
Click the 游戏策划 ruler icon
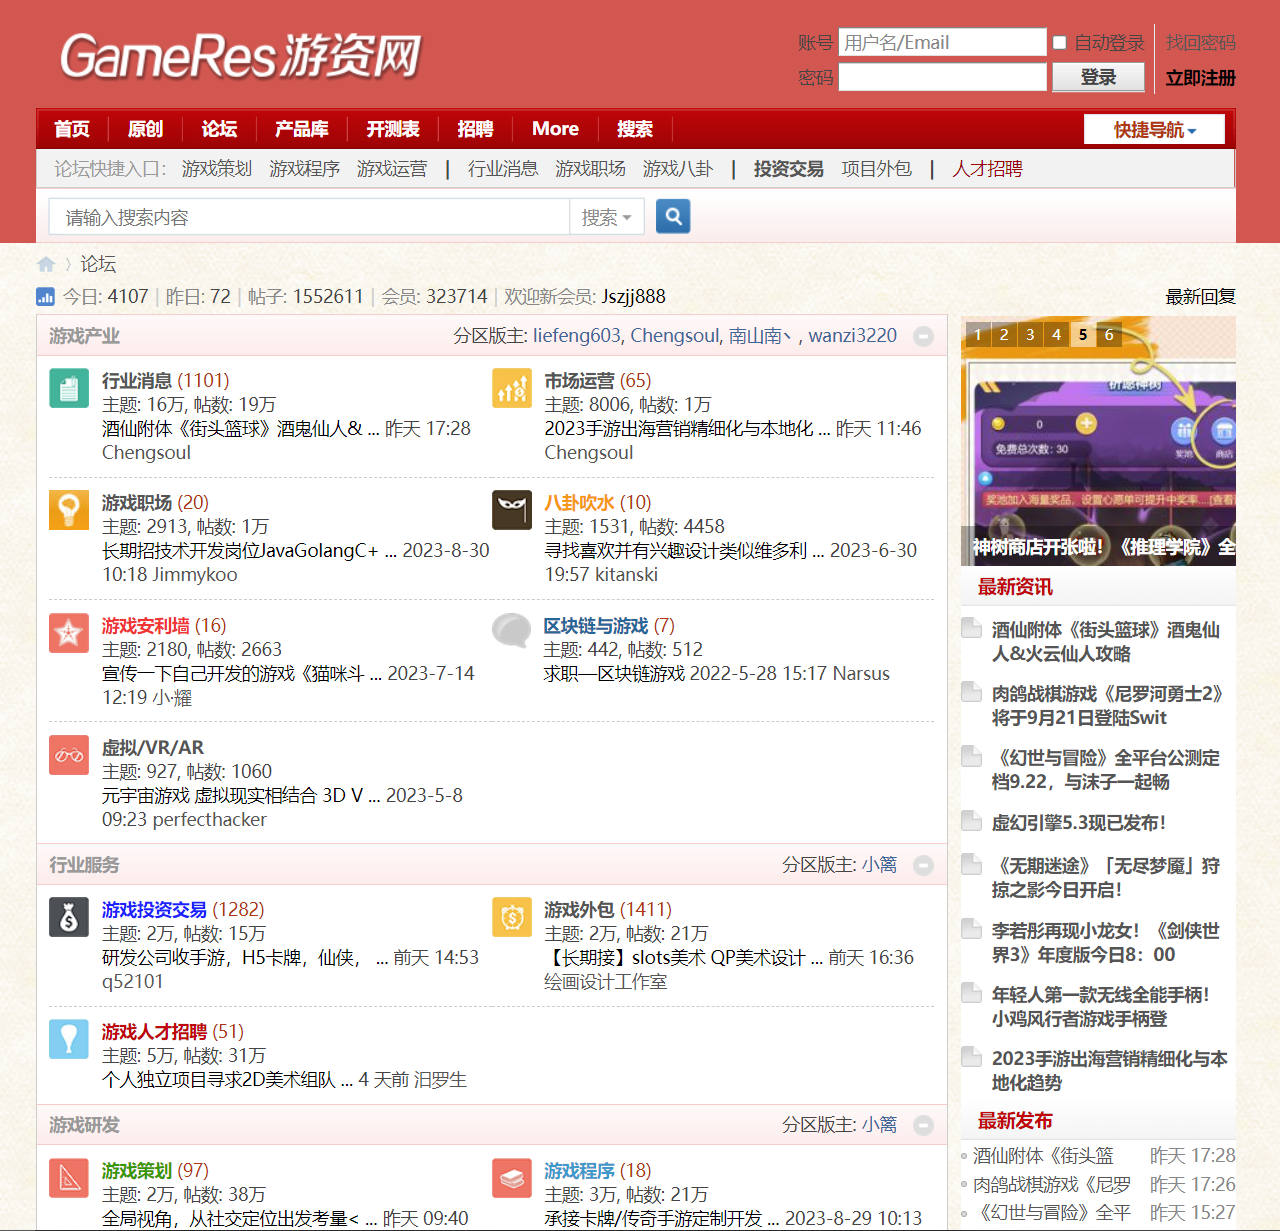pyautogui.click(x=69, y=1178)
